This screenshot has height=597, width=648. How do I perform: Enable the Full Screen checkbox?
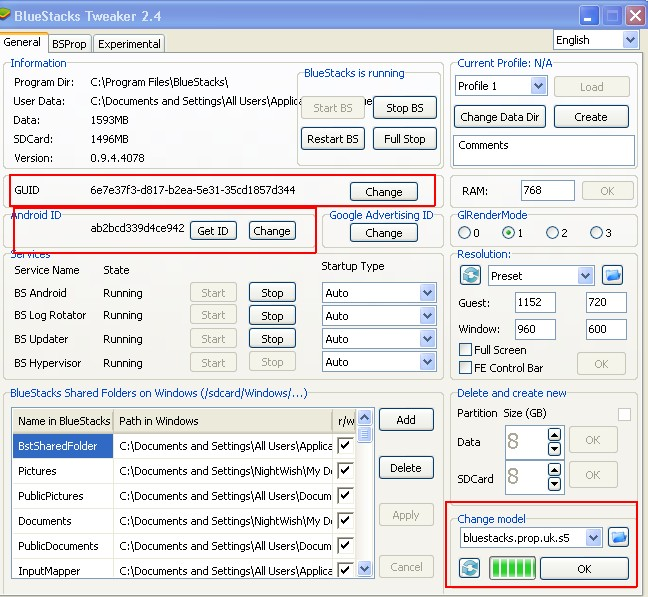(466, 350)
